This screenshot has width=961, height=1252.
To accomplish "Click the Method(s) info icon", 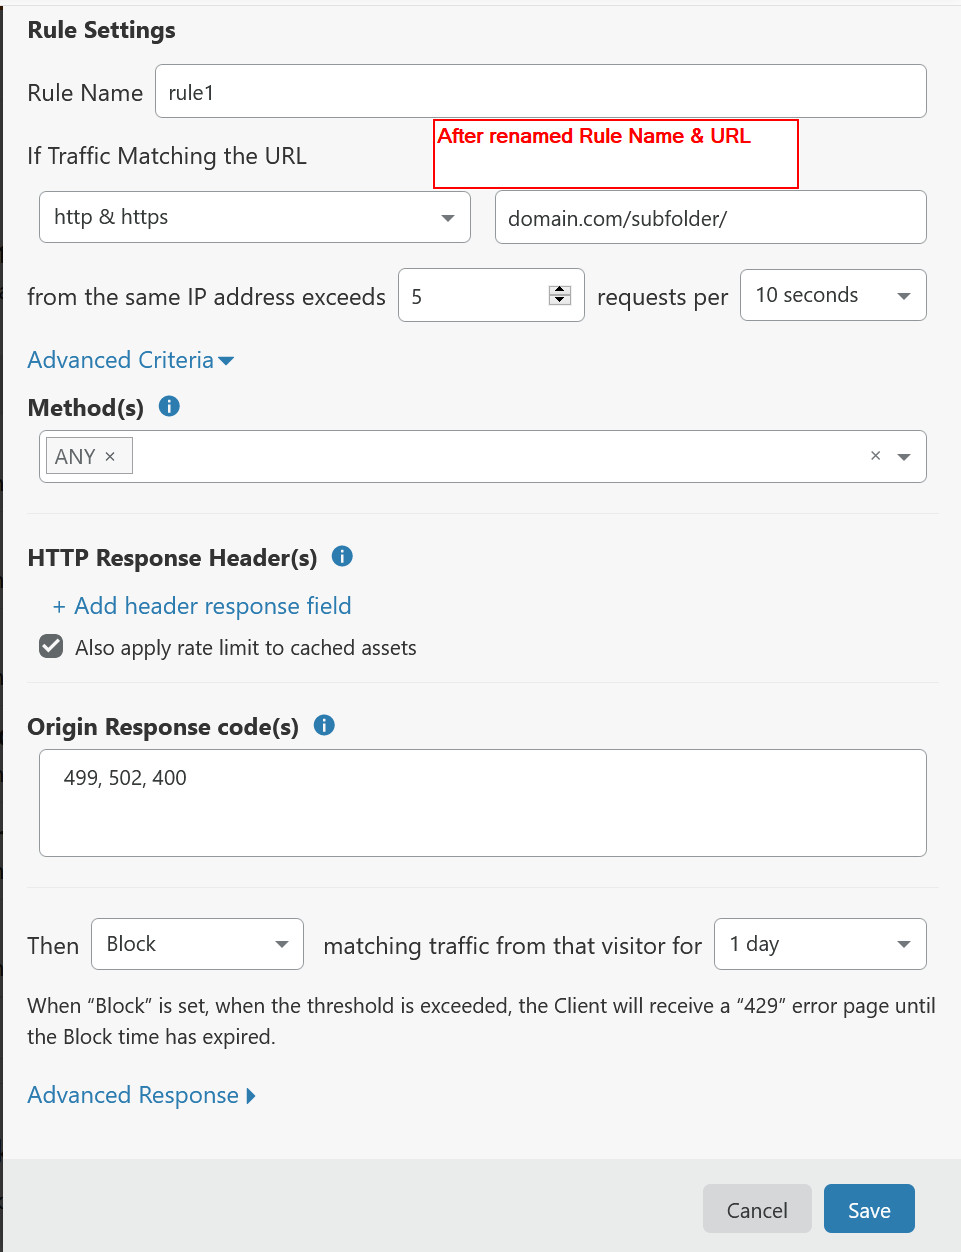I will [x=169, y=406].
